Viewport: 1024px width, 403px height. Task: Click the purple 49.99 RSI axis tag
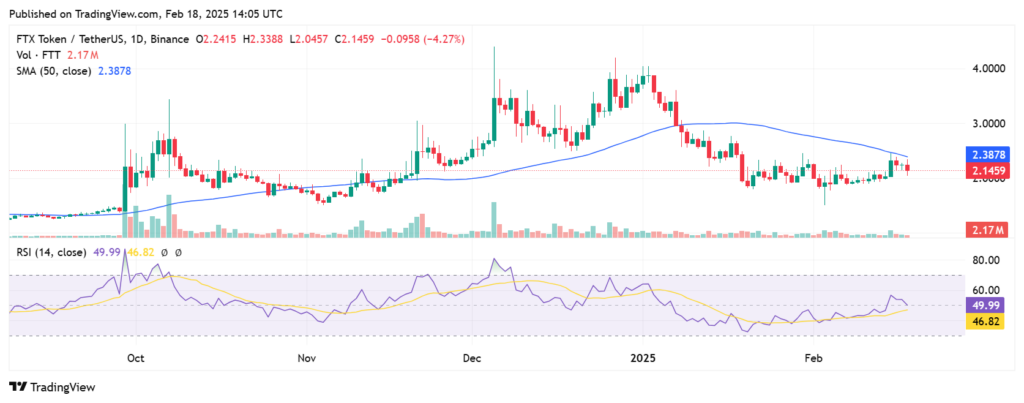(x=989, y=304)
